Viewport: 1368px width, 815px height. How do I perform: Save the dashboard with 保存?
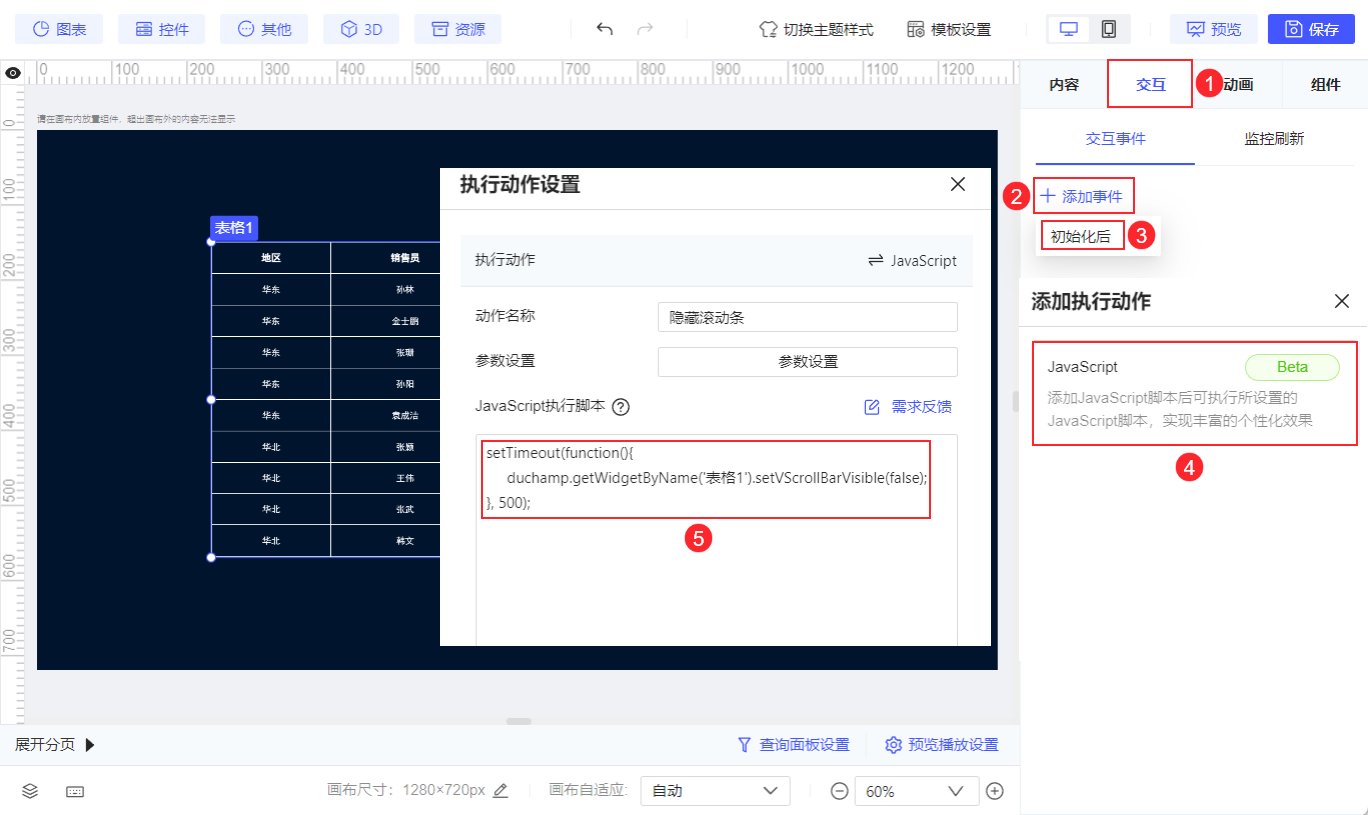pos(1311,29)
